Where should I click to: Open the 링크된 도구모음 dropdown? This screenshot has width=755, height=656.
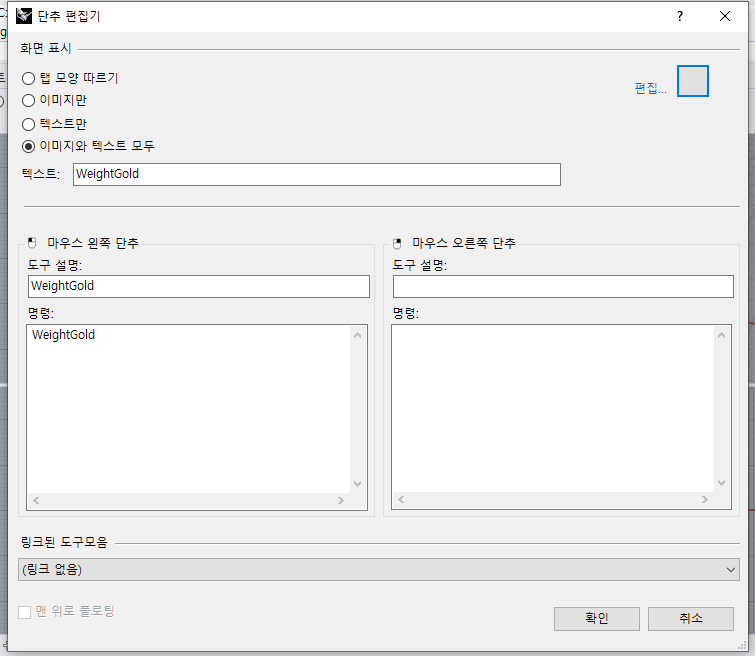point(378,570)
